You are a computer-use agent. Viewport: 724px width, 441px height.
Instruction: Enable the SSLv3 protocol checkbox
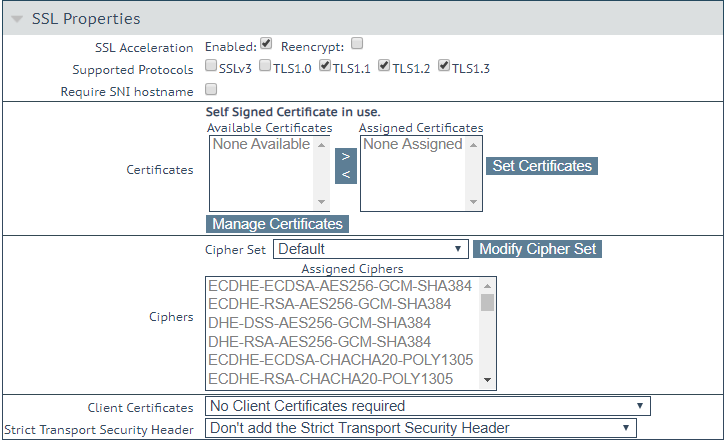(x=211, y=66)
